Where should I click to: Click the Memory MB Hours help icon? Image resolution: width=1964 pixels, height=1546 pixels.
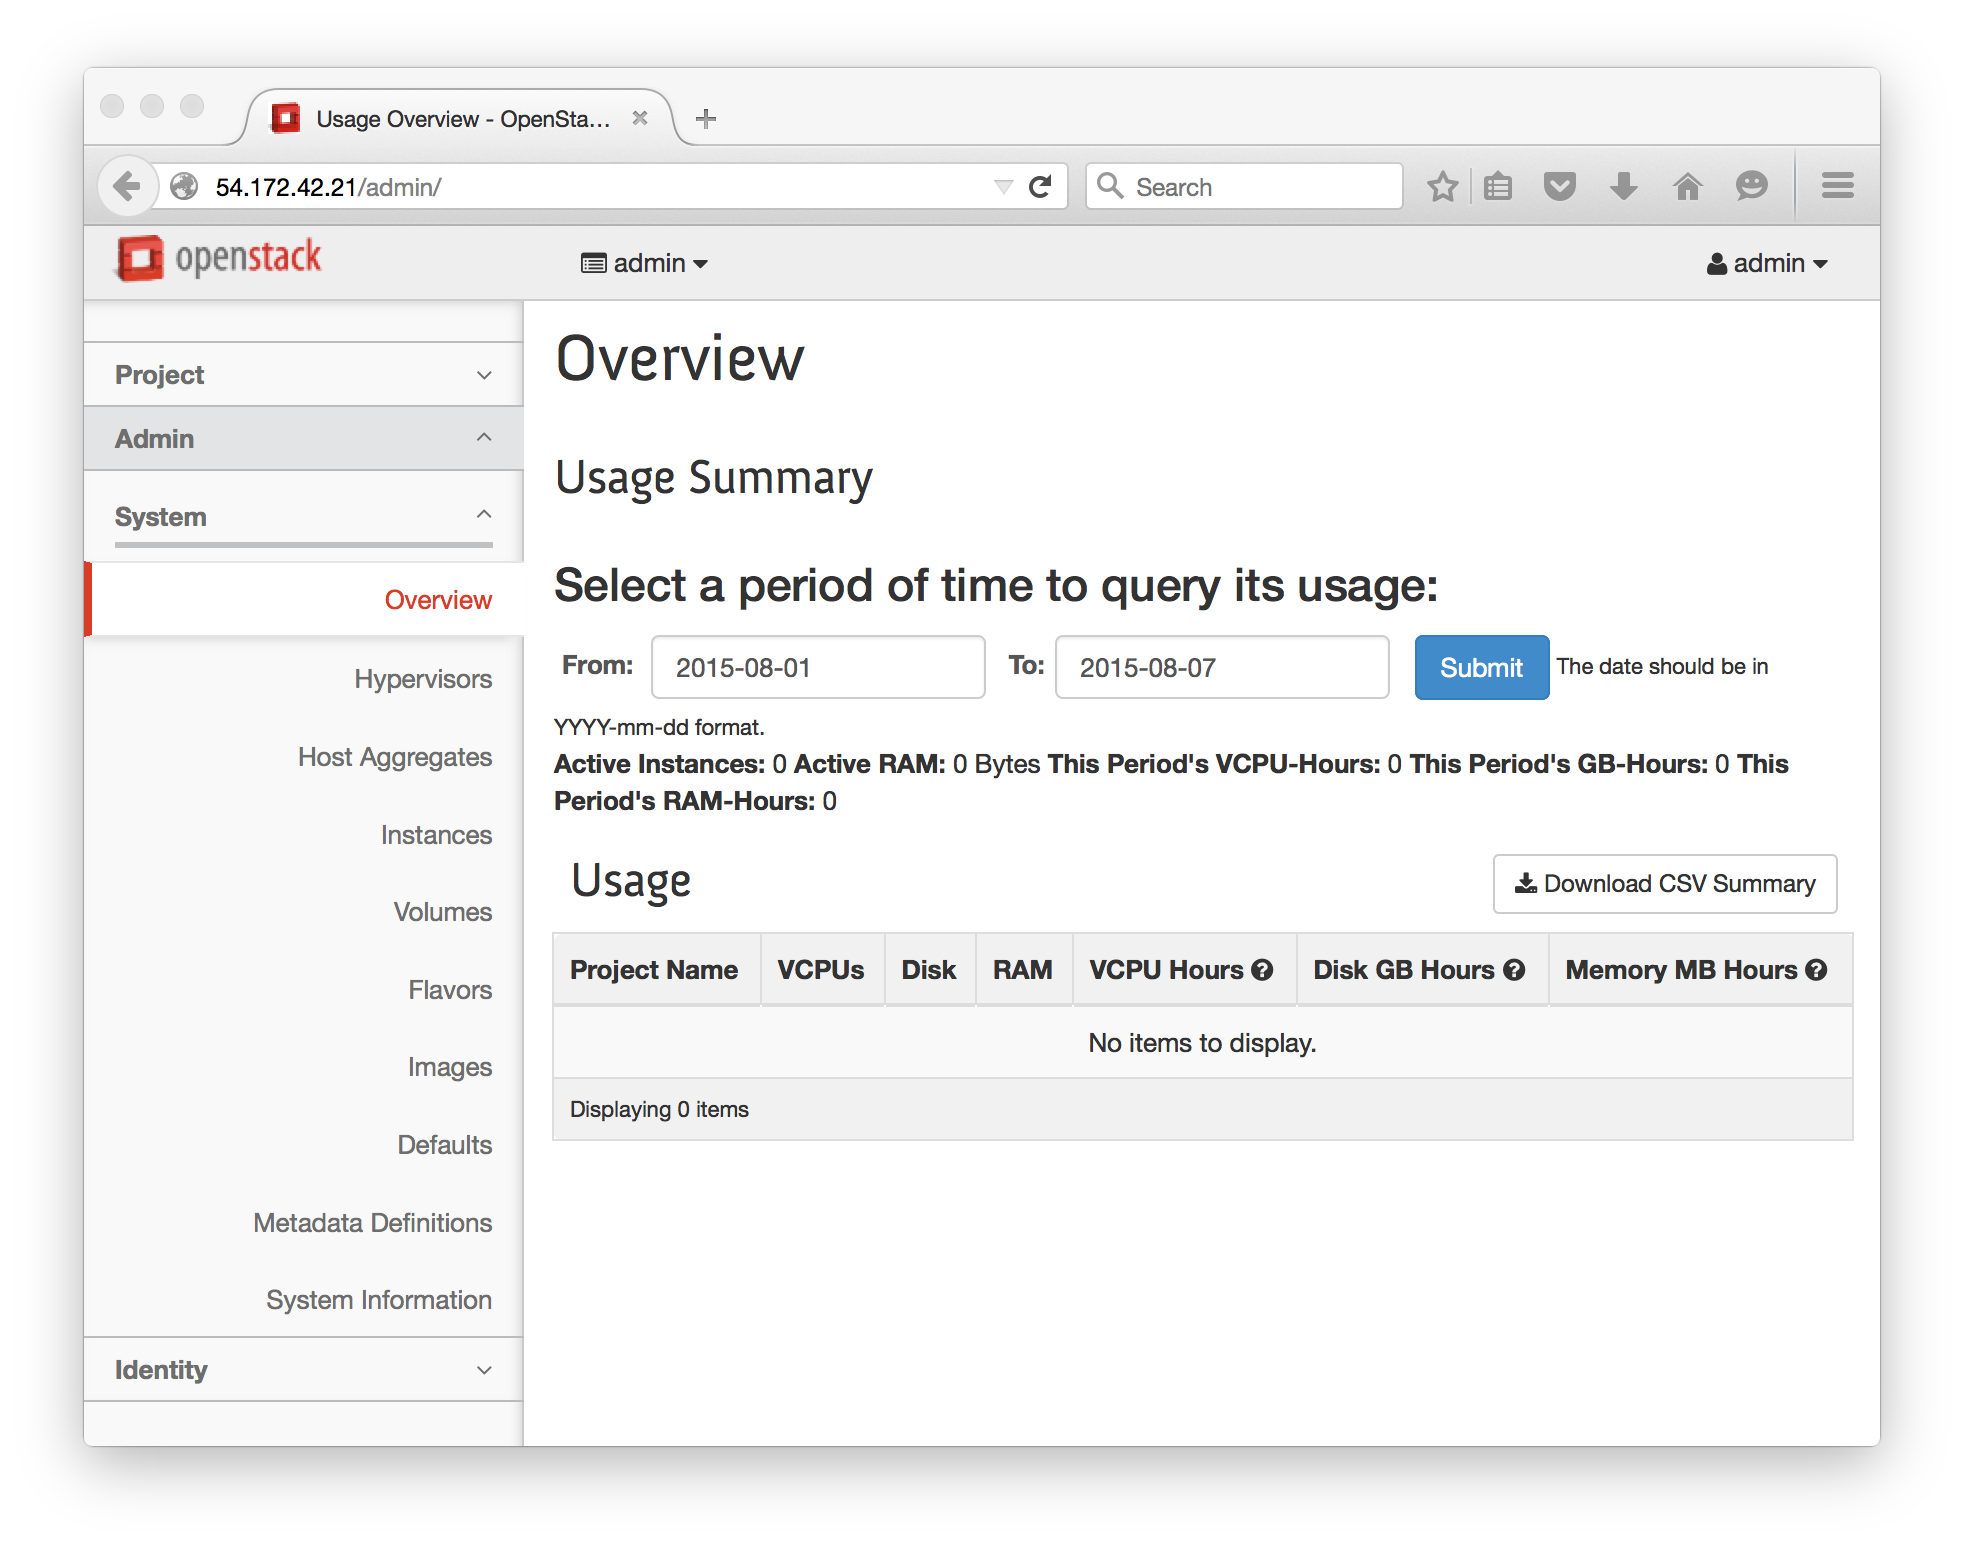coord(1816,970)
